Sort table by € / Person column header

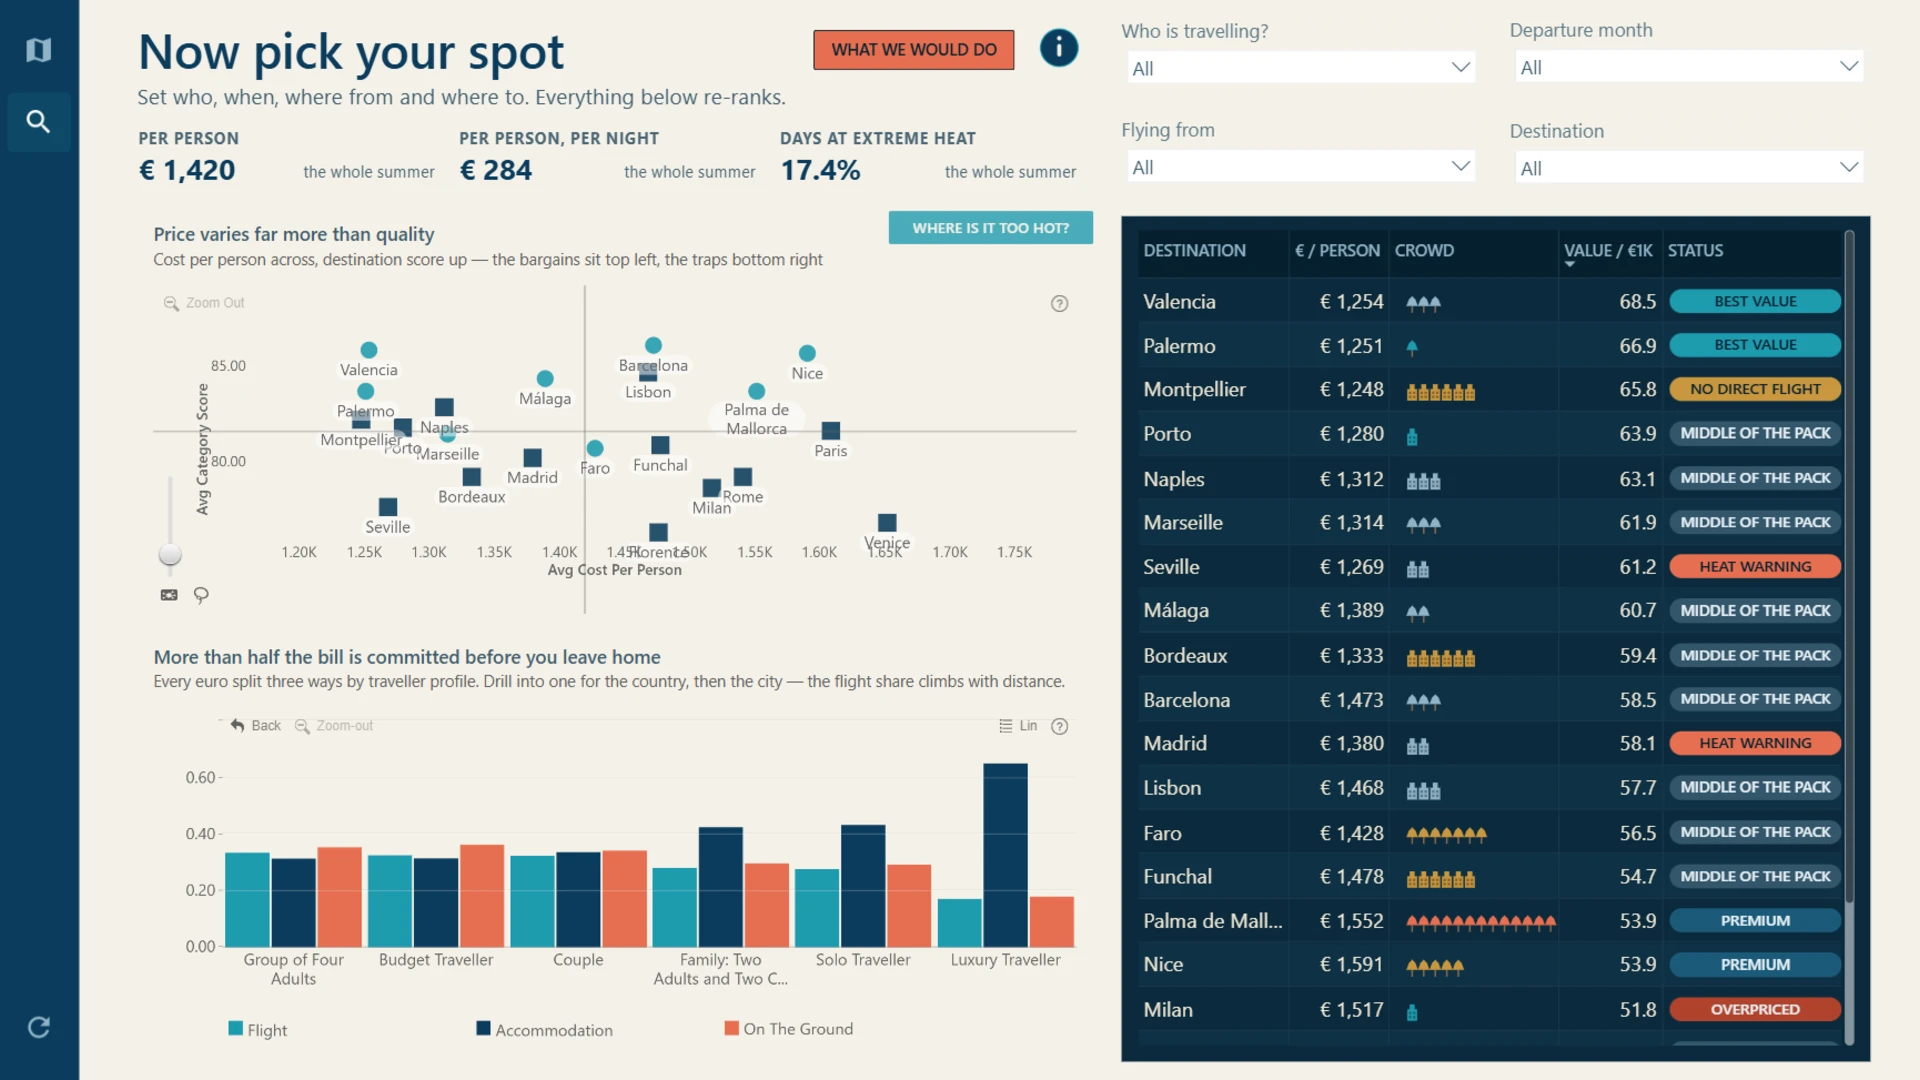[1337, 250]
